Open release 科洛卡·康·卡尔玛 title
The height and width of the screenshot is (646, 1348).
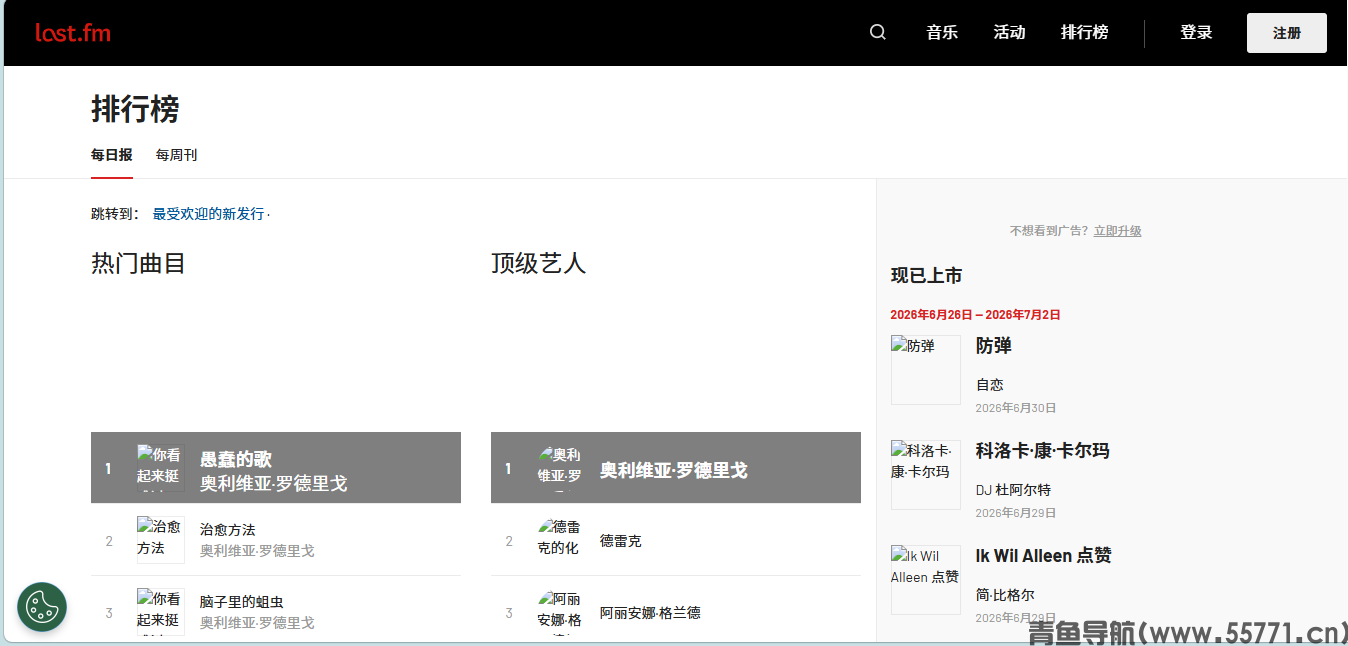click(1043, 451)
